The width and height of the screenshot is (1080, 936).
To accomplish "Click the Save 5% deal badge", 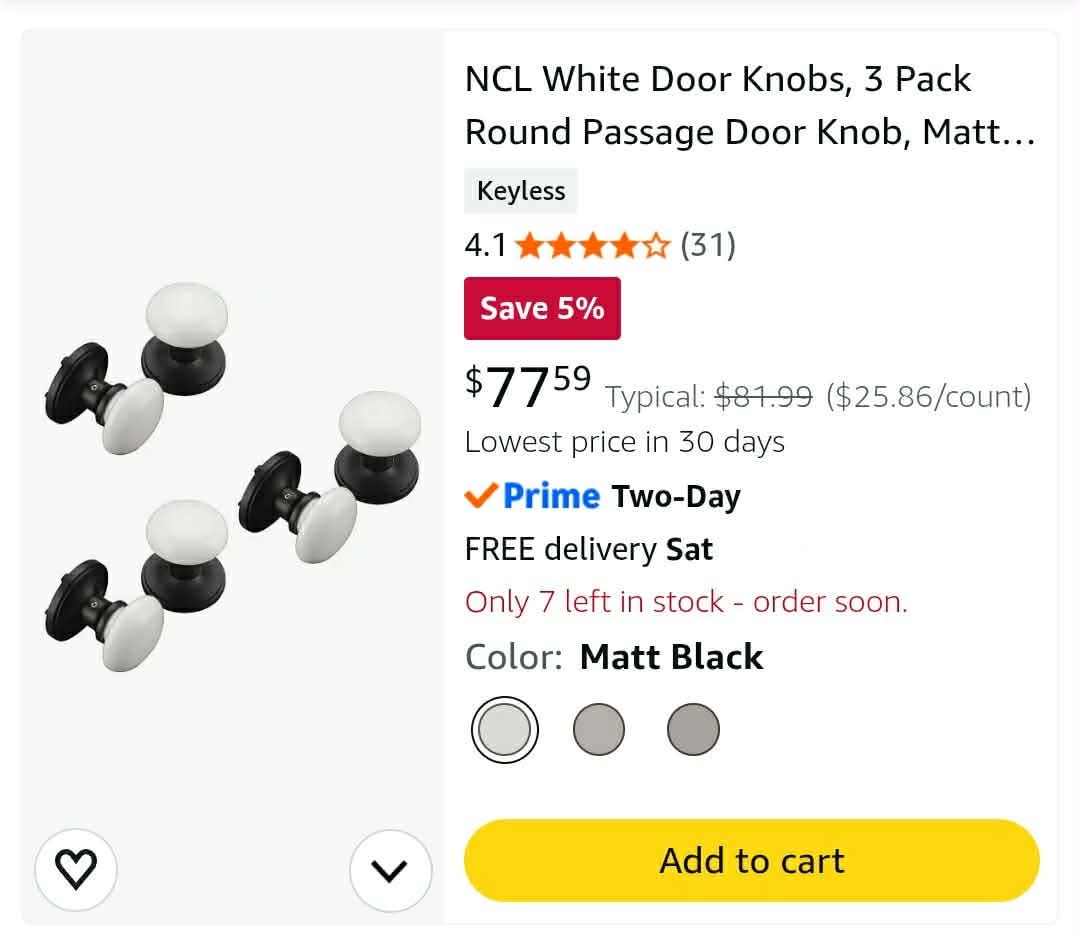I will pos(542,308).
